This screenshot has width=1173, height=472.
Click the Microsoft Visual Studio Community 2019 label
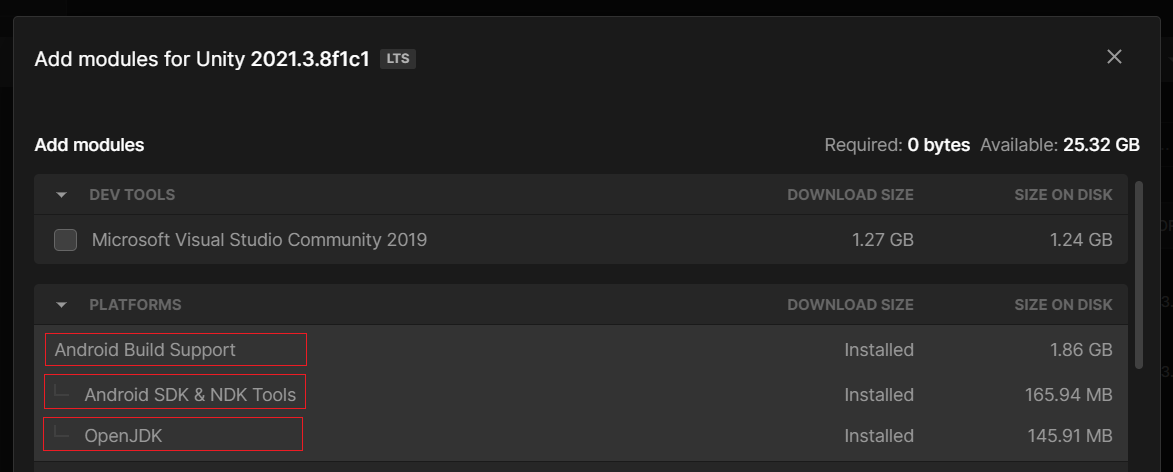pos(259,240)
